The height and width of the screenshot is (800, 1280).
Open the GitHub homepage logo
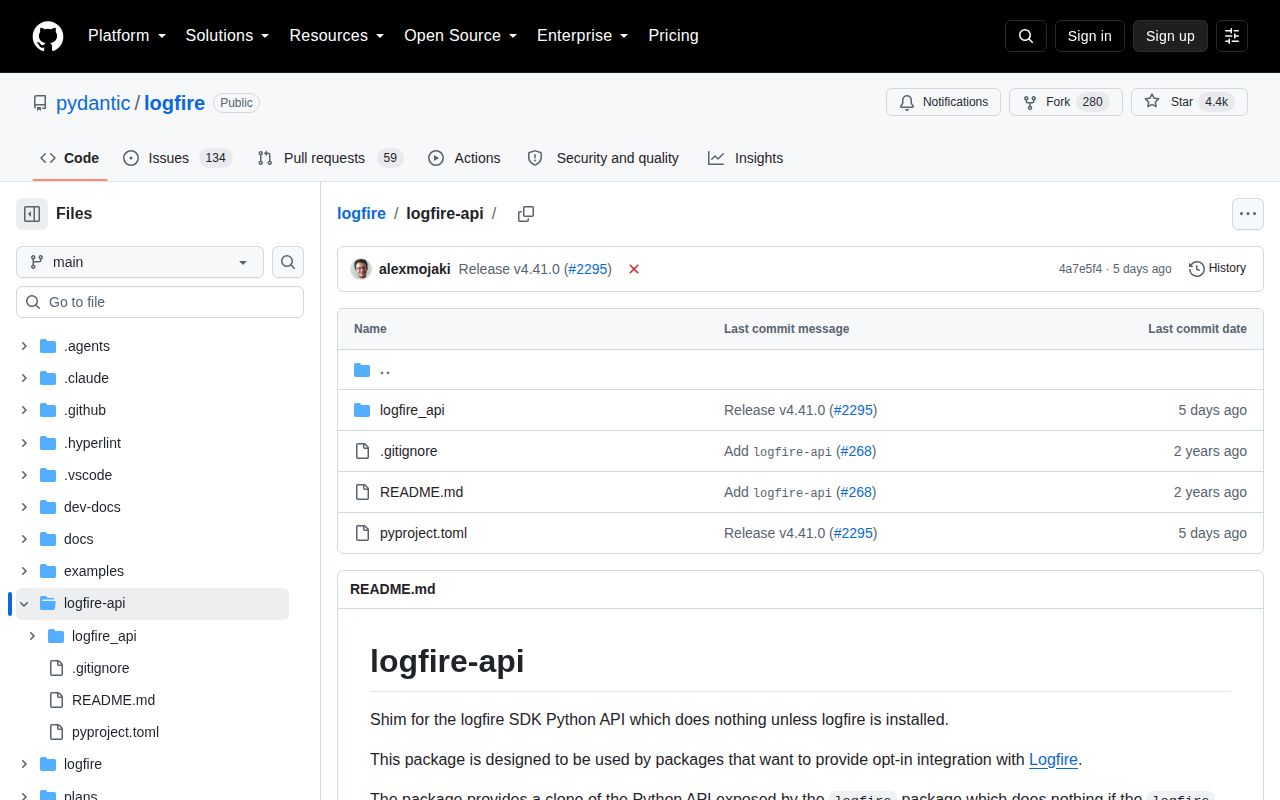(x=48, y=36)
